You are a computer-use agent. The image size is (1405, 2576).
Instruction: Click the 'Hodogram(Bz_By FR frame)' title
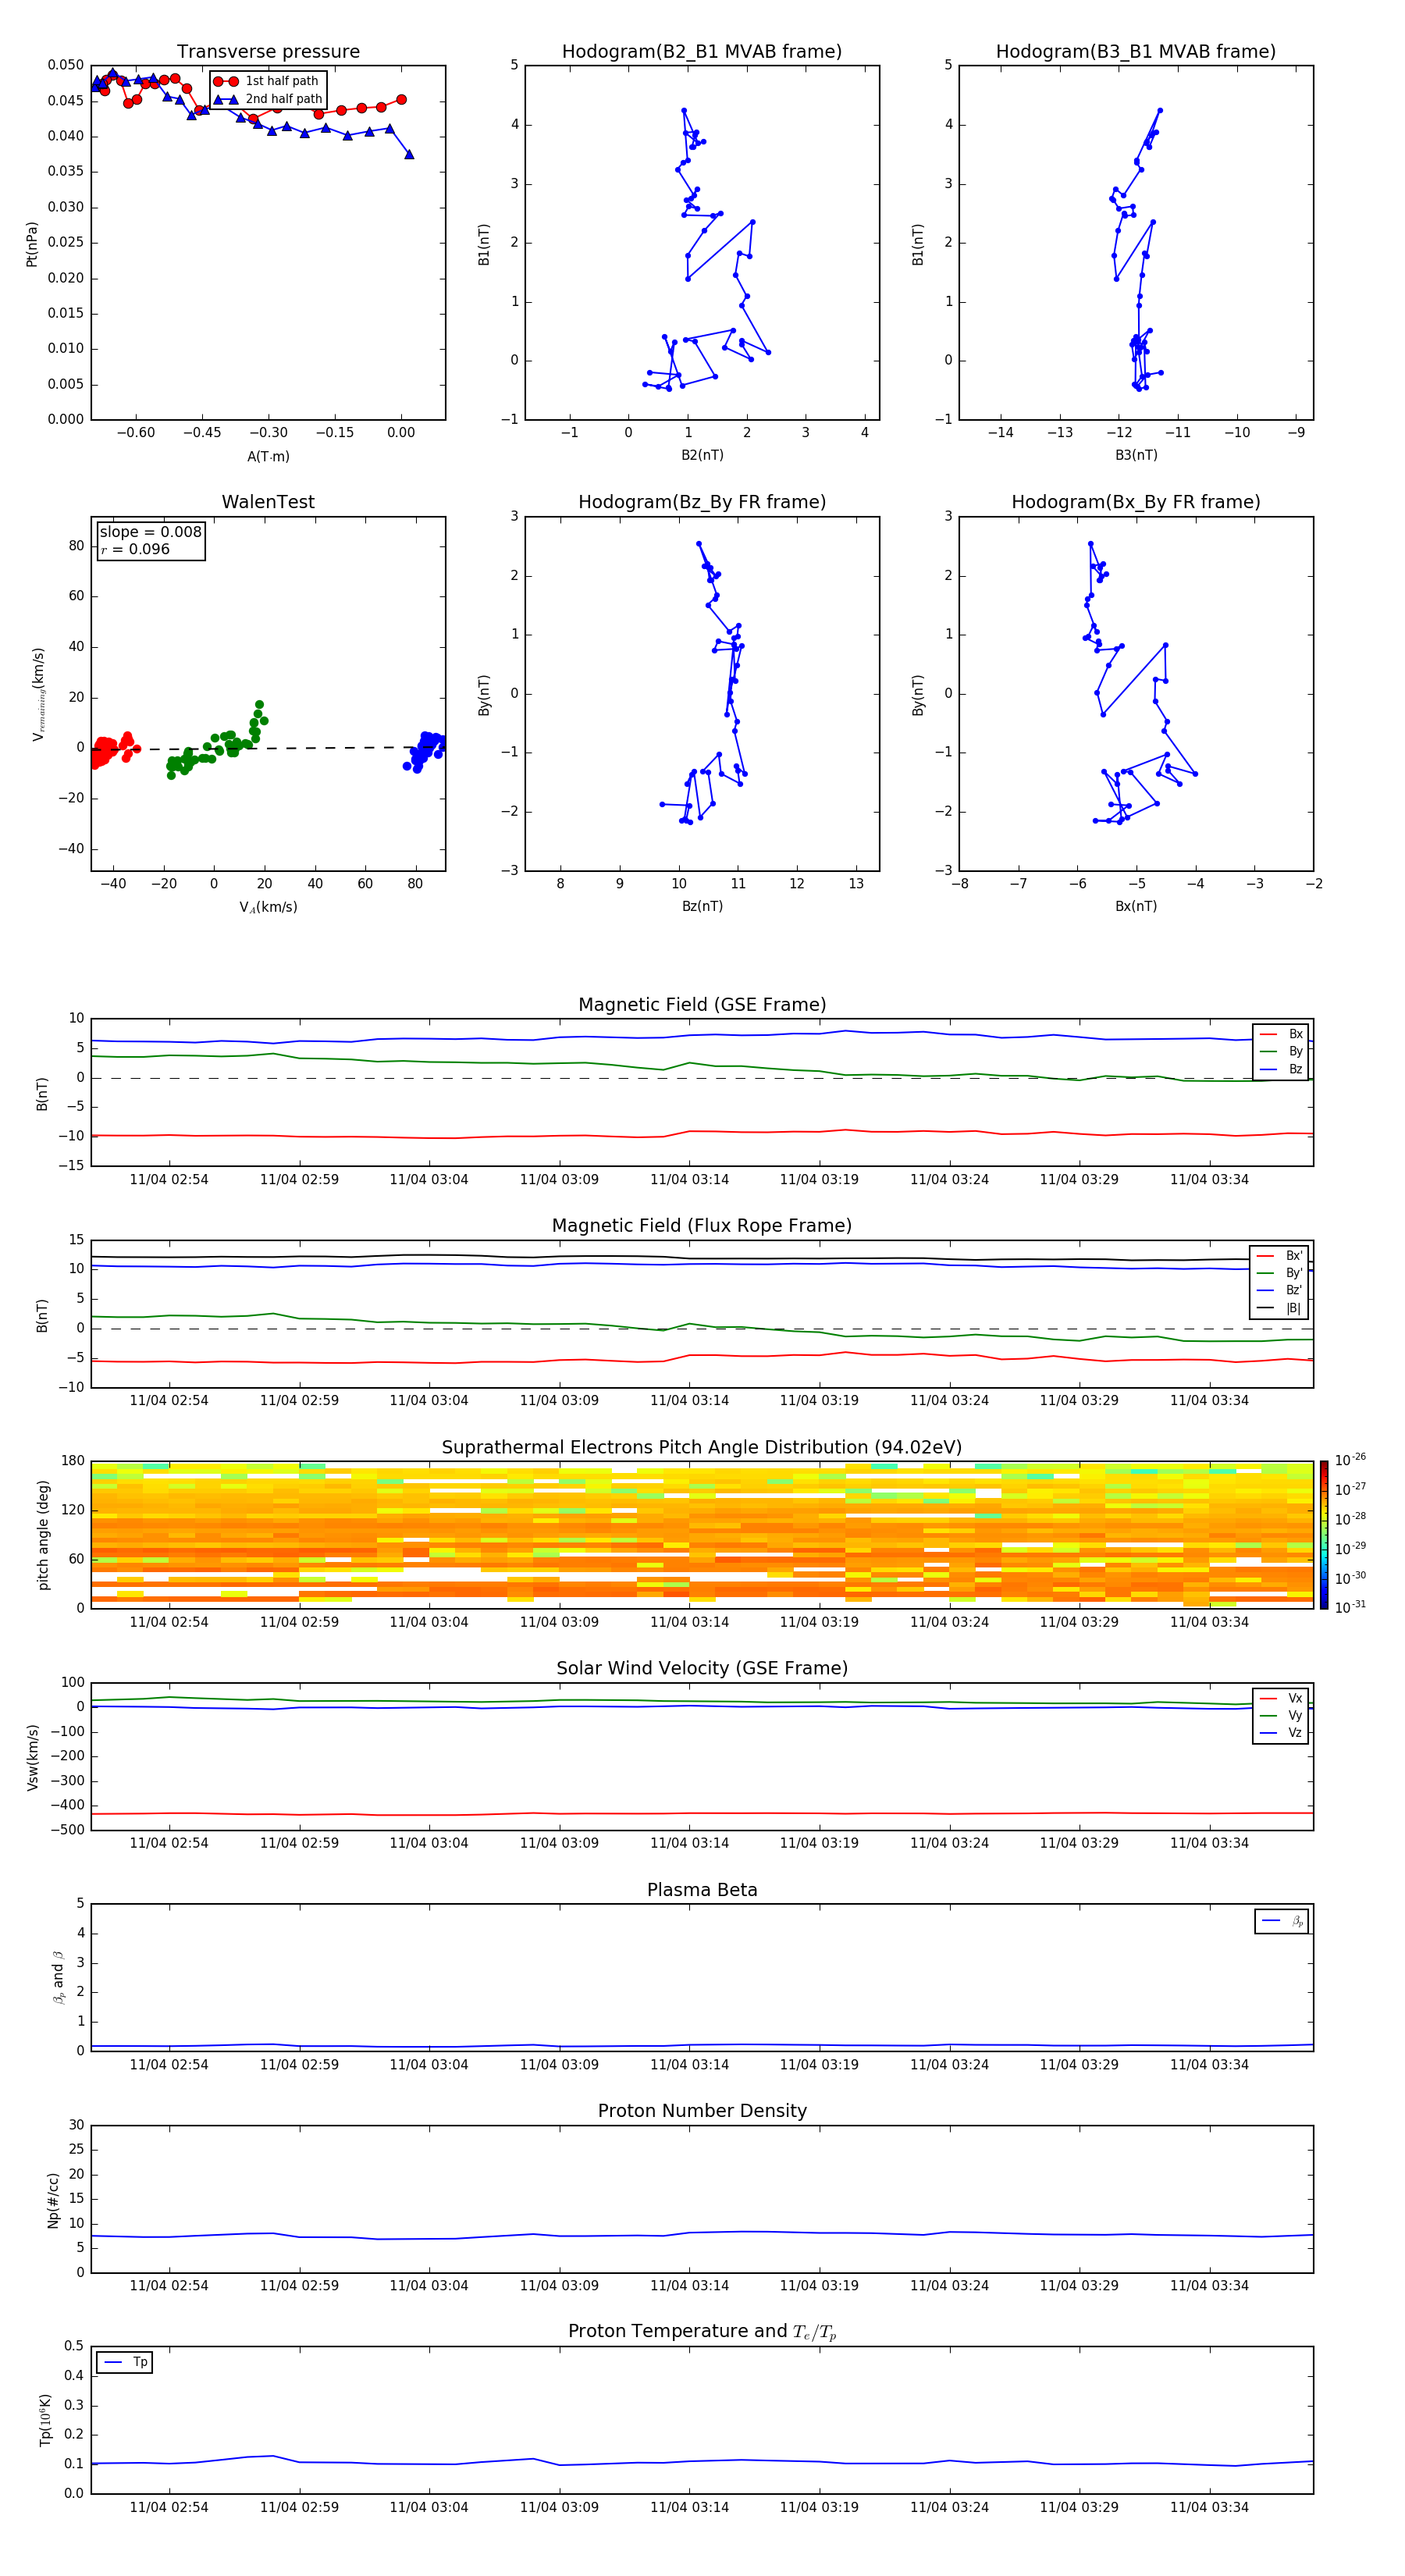(702, 502)
